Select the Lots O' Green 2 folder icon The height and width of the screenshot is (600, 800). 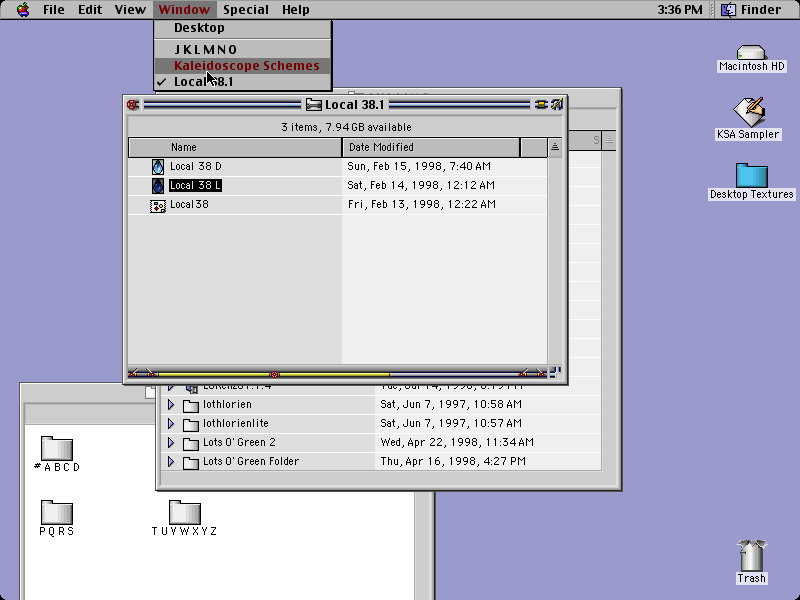pyautogui.click(x=191, y=443)
